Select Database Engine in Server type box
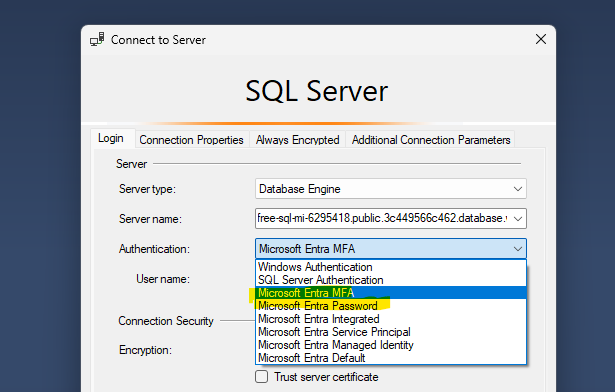The height and width of the screenshot is (392, 615). [x=391, y=189]
